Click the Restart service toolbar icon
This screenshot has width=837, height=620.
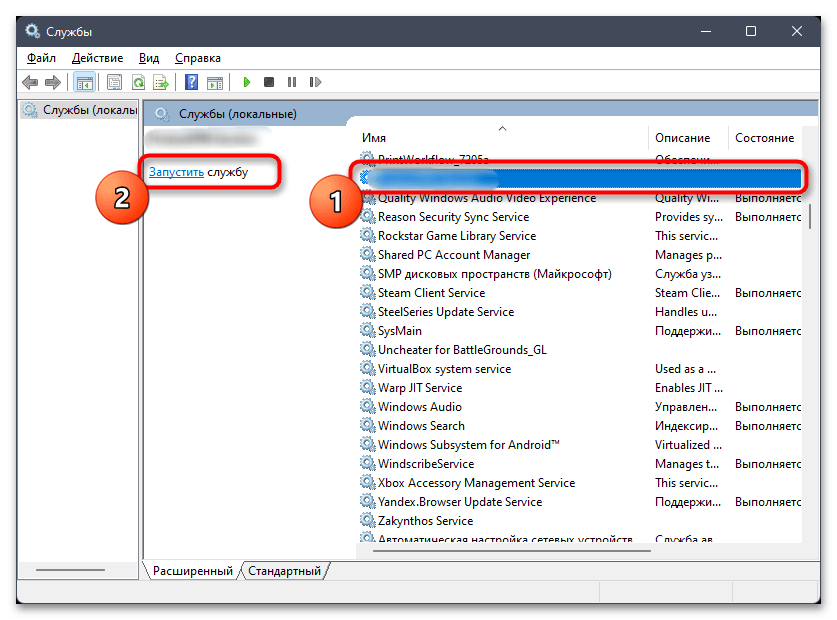(x=315, y=82)
